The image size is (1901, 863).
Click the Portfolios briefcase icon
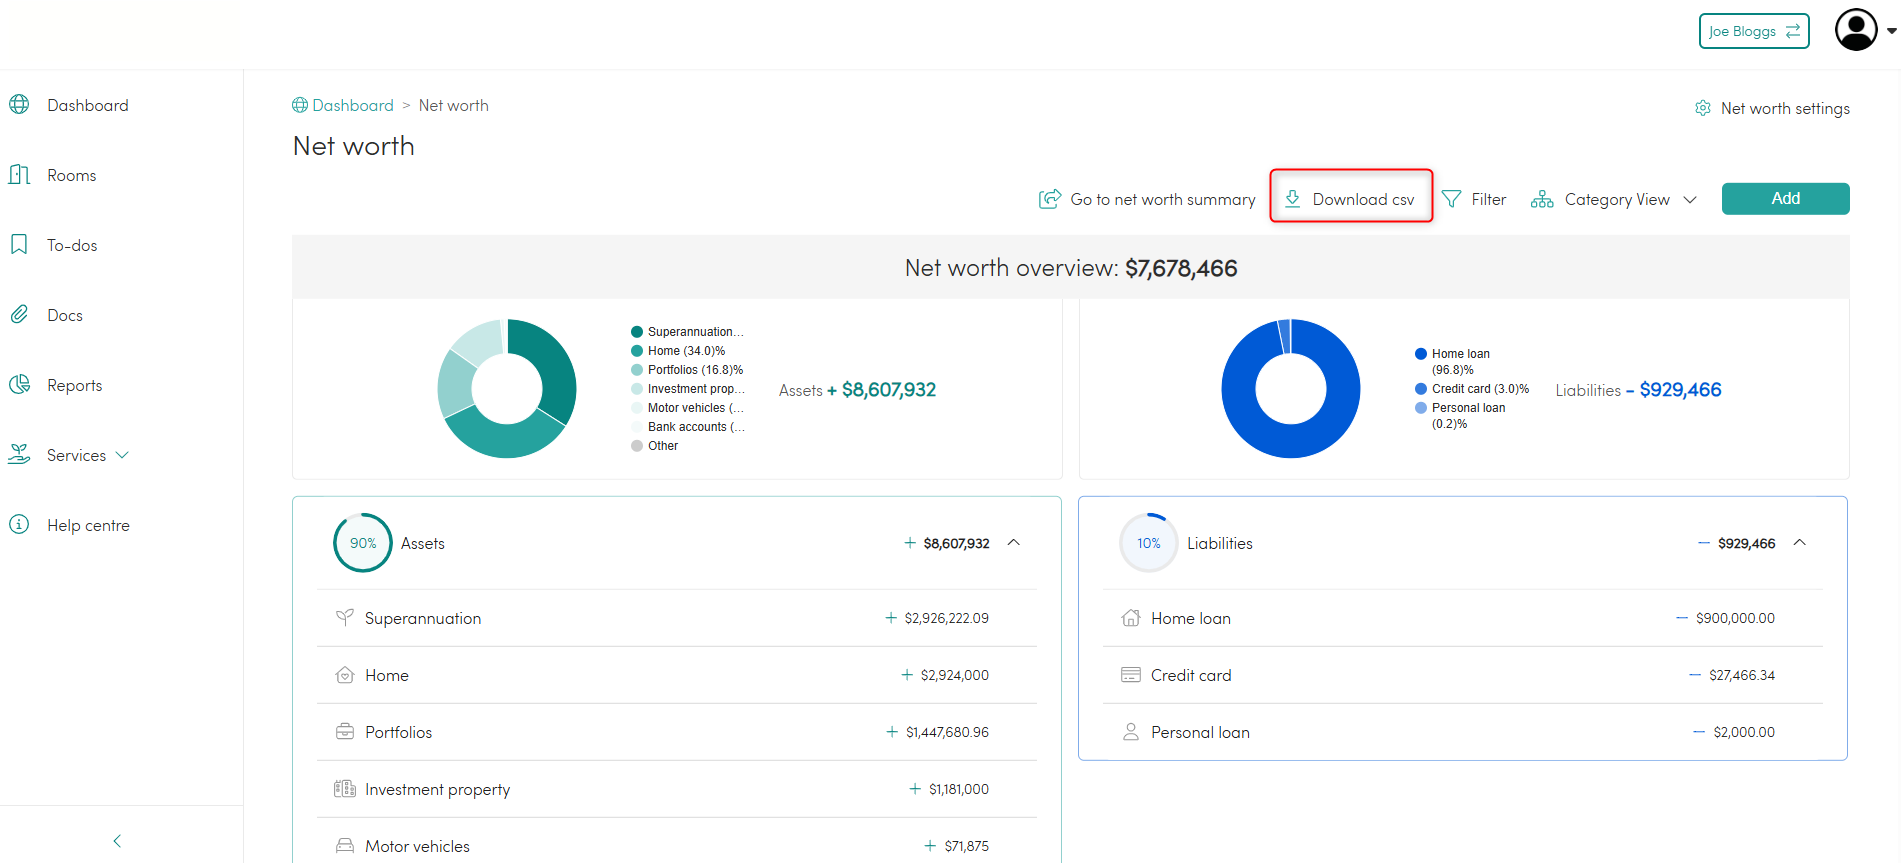pos(345,731)
